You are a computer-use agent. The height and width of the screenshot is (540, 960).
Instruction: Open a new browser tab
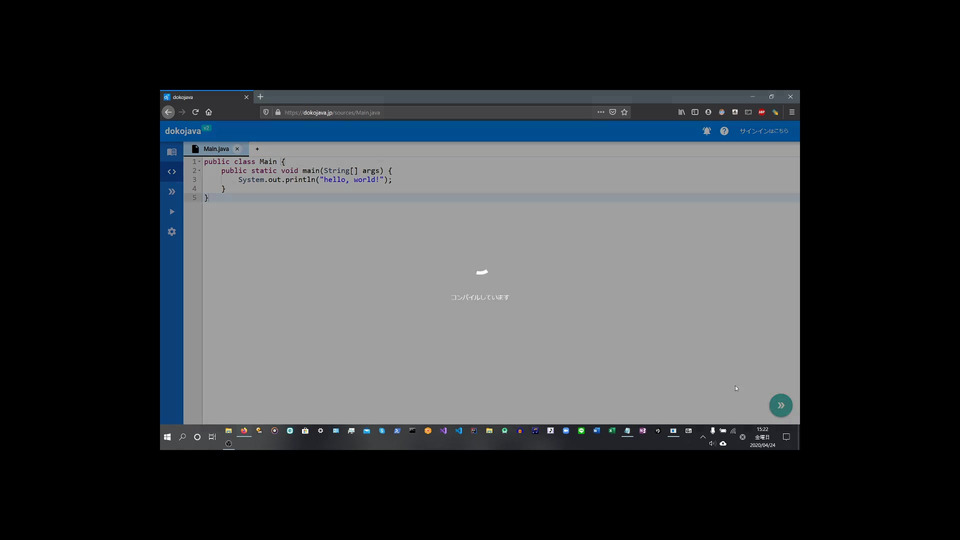pyautogui.click(x=260, y=97)
